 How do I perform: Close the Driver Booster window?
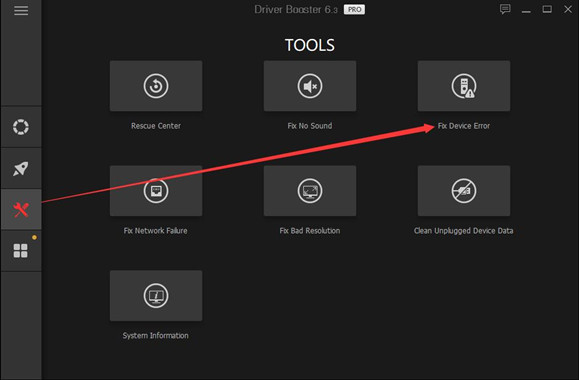pyautogui.click(x=568, y=9)
